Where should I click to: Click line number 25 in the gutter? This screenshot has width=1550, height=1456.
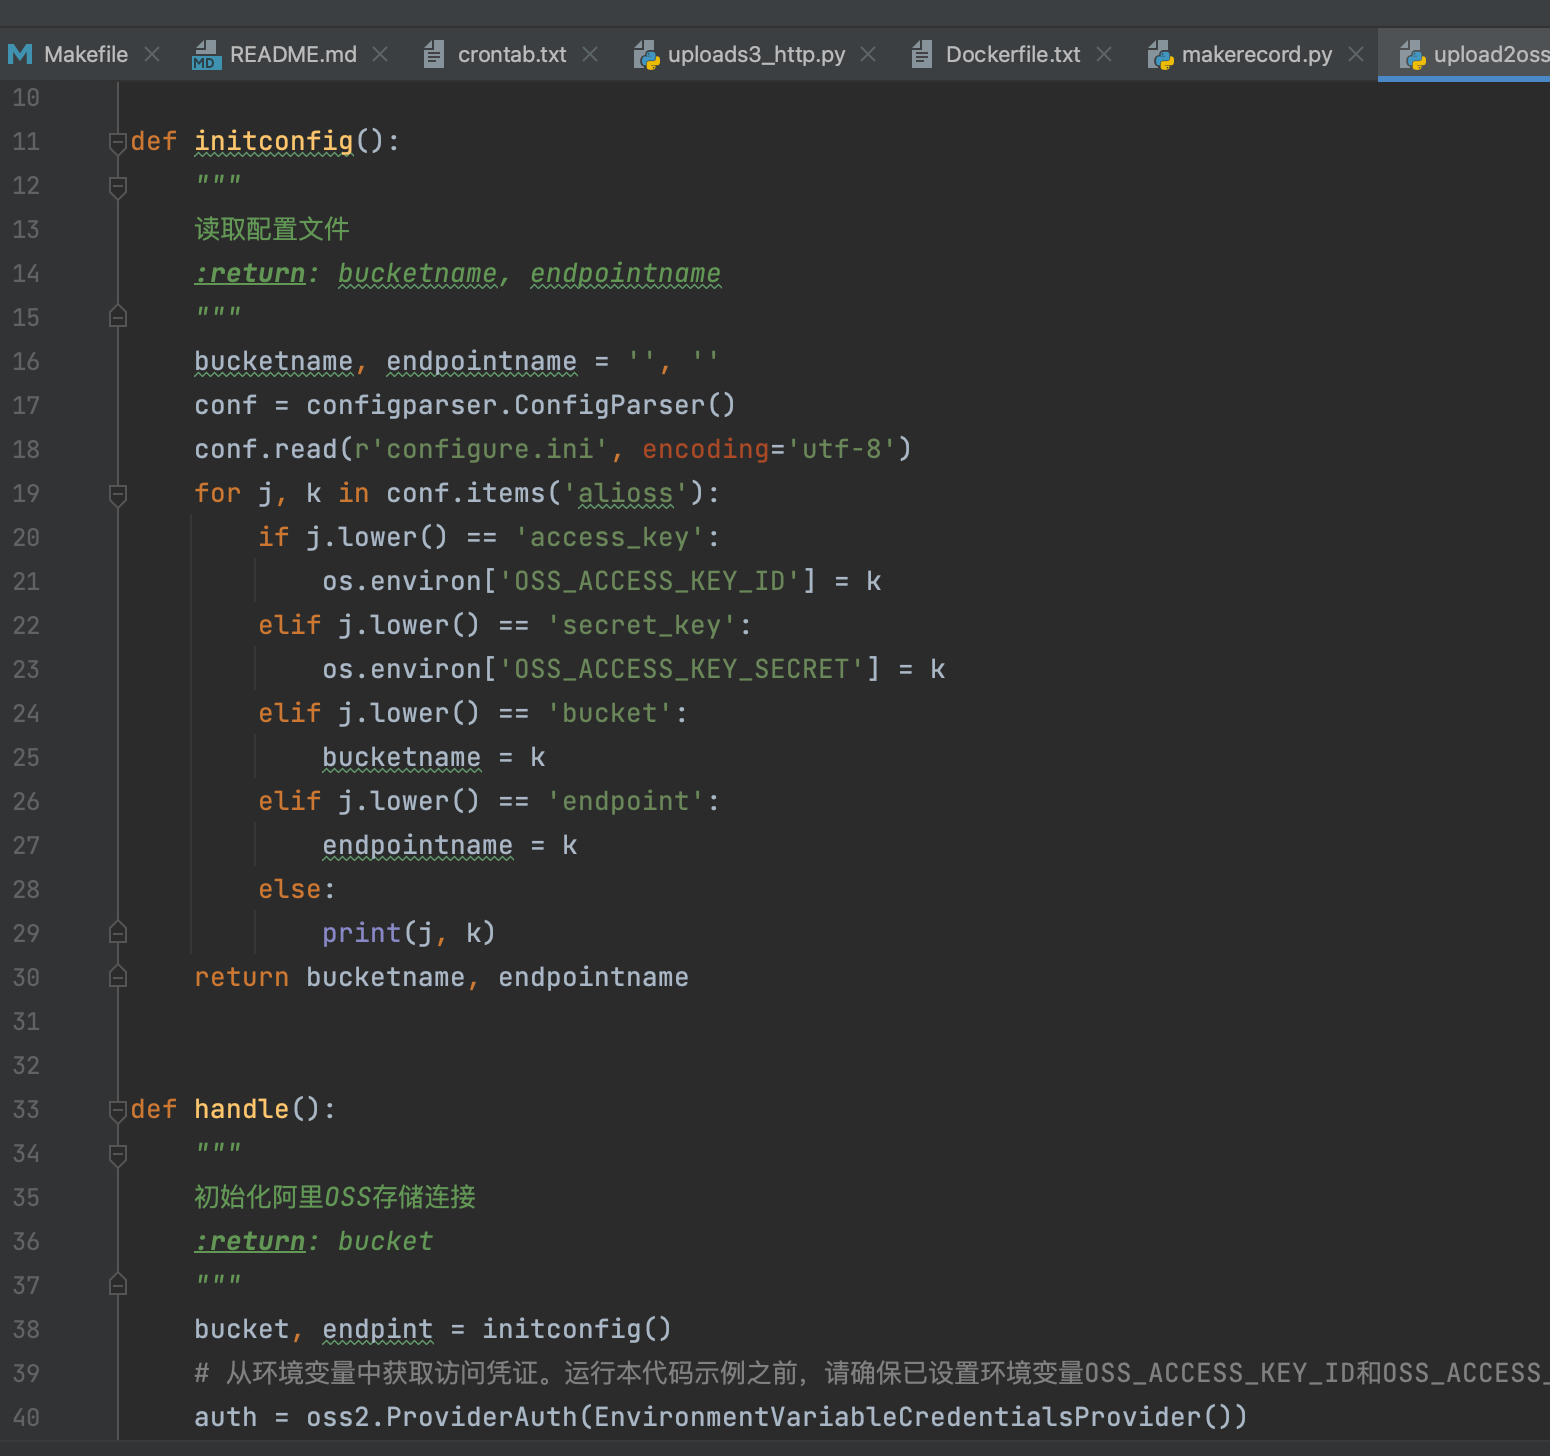coord(26,758)
